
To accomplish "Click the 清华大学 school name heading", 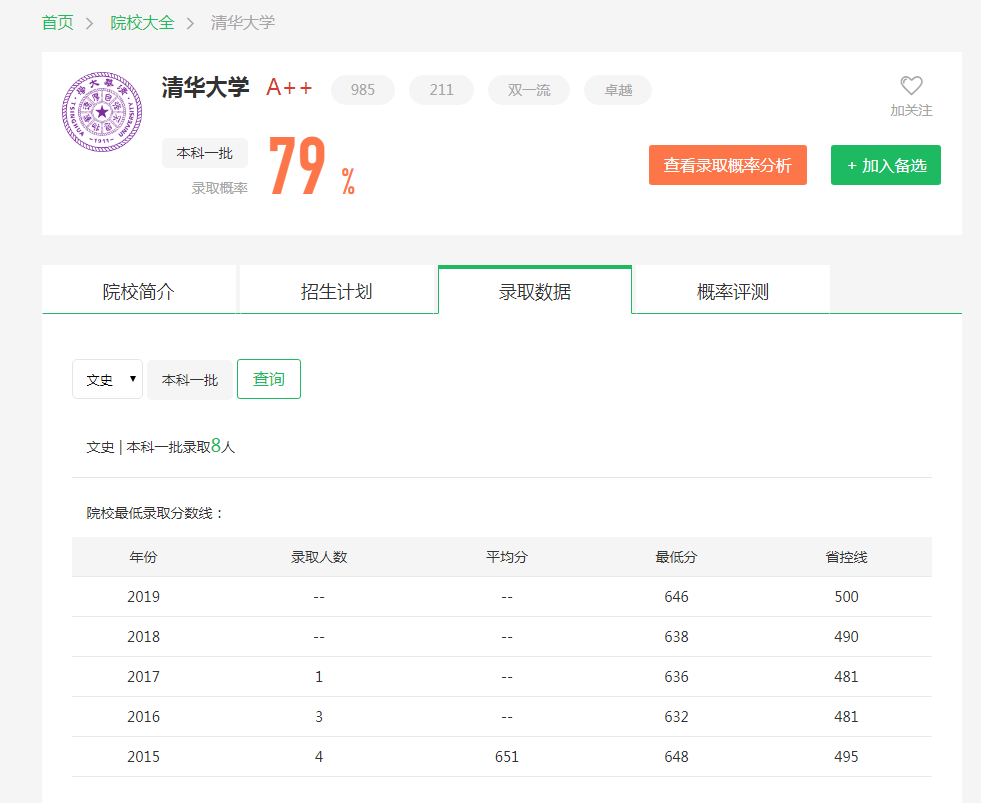I will click(x=206, y=88).
